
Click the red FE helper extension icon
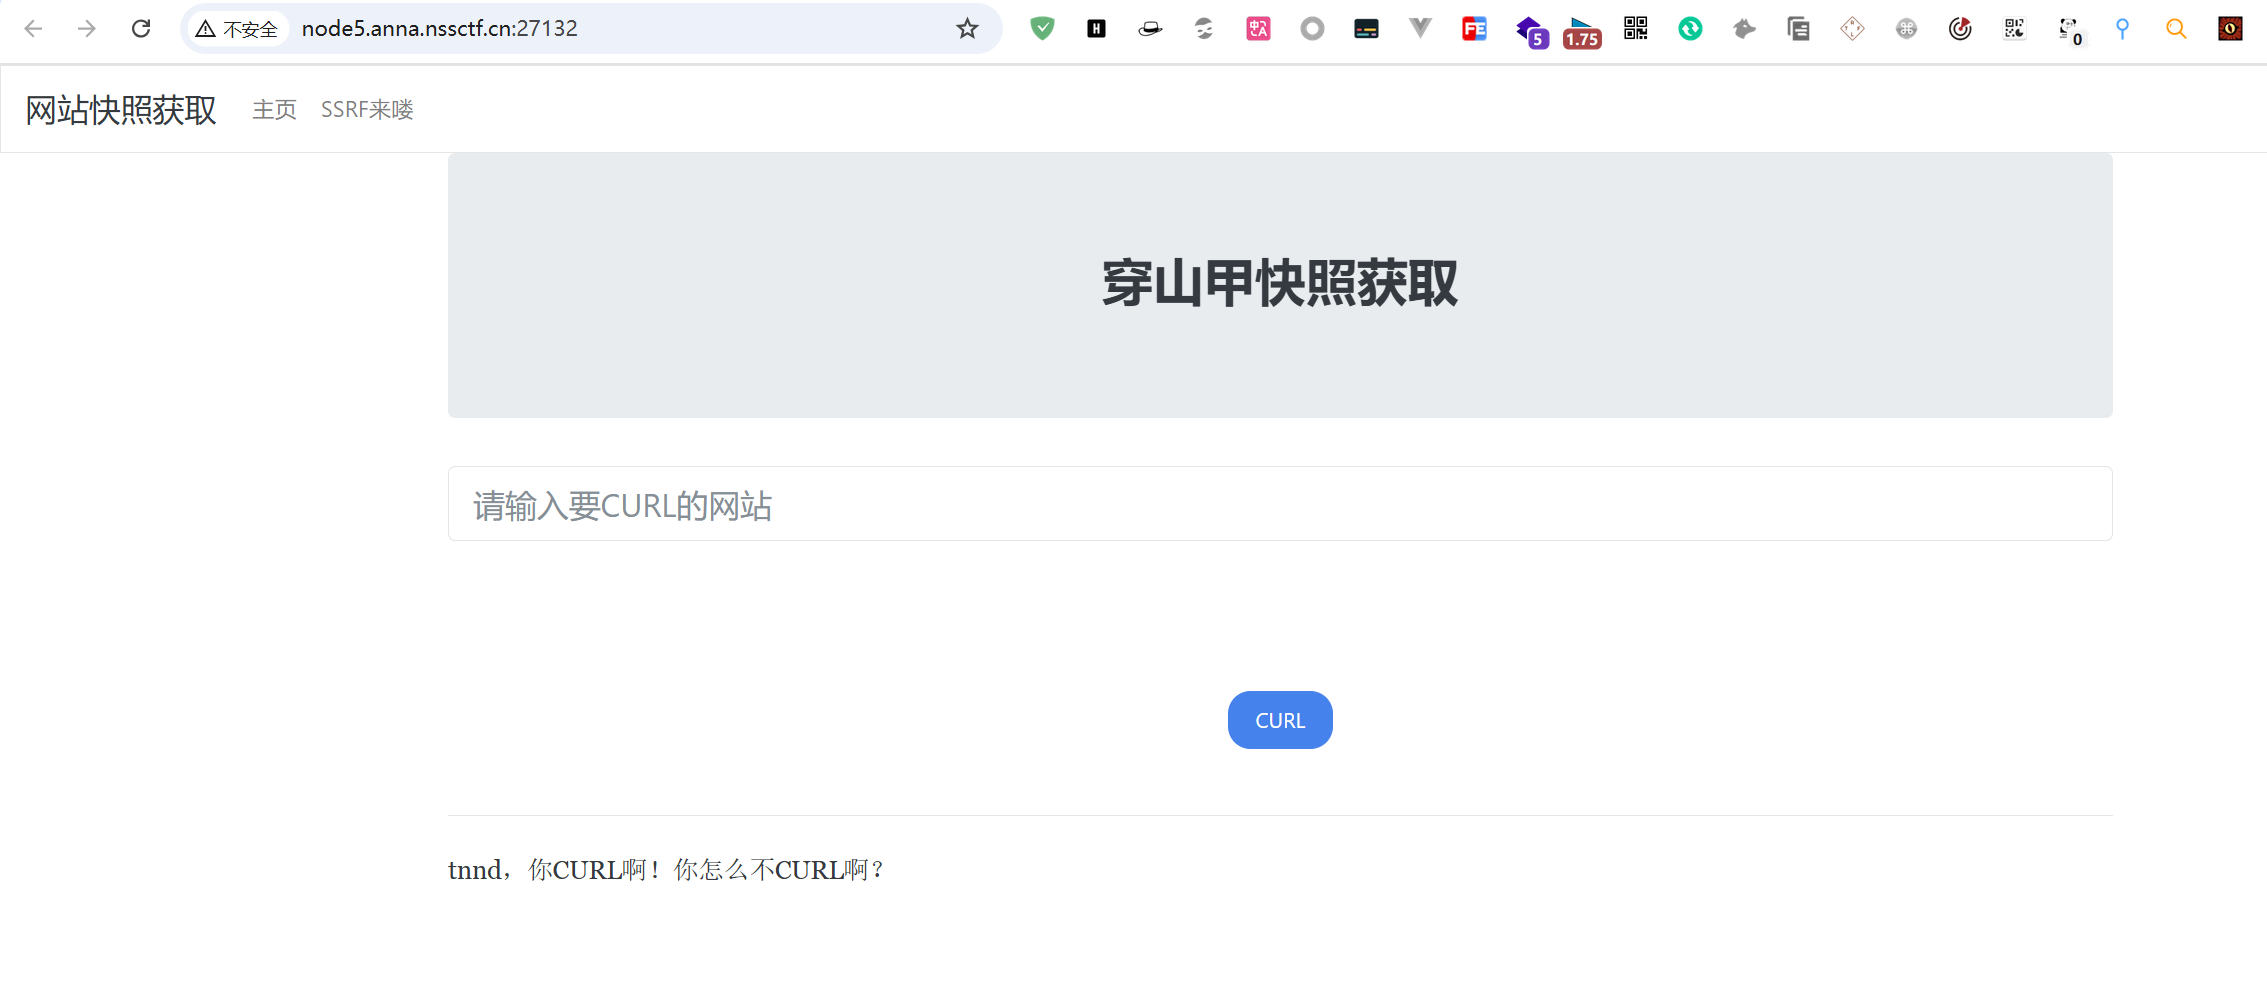(1474, 29)
